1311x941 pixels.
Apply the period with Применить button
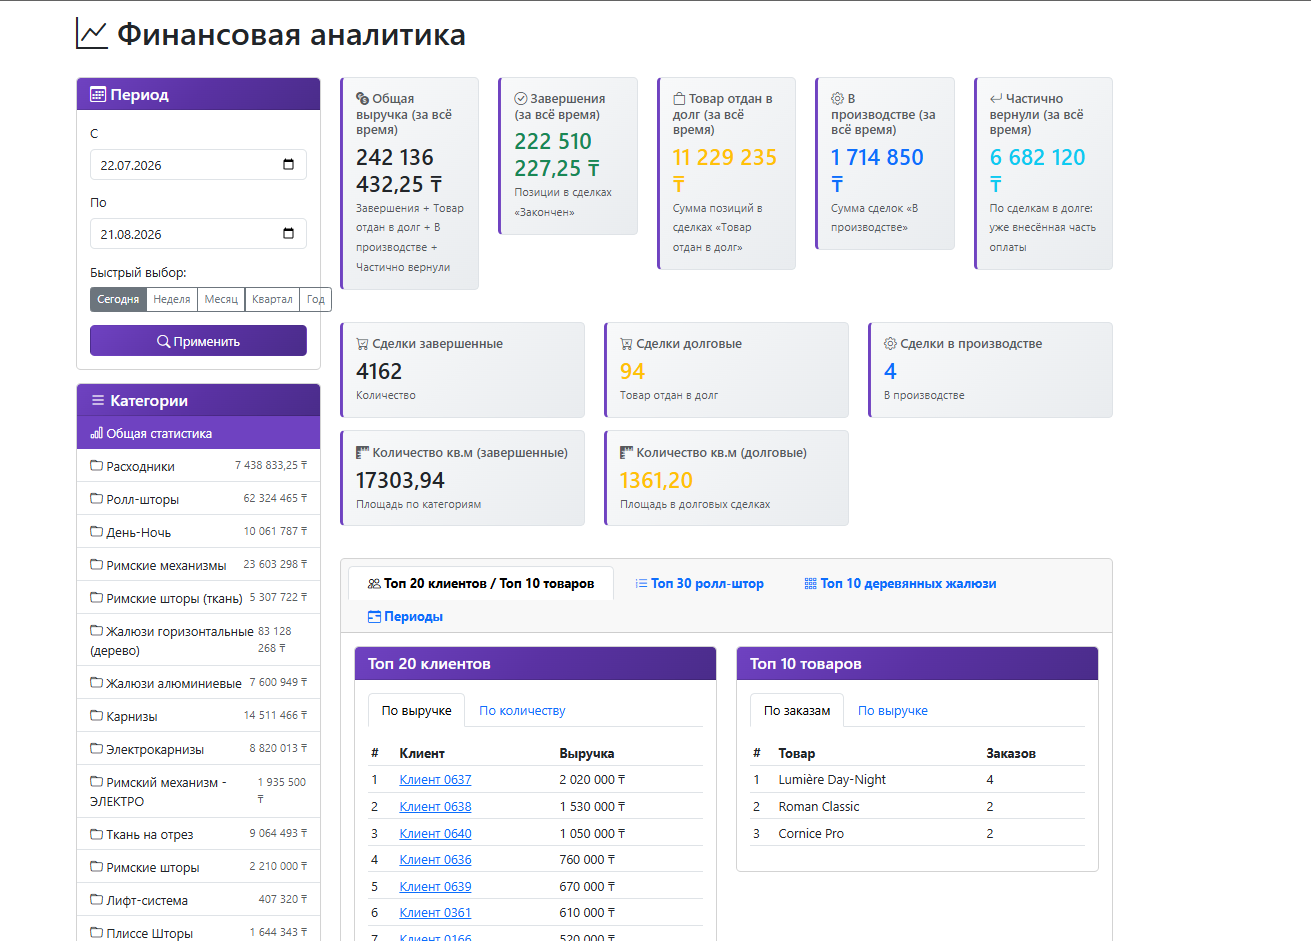(x=198, y=341)
